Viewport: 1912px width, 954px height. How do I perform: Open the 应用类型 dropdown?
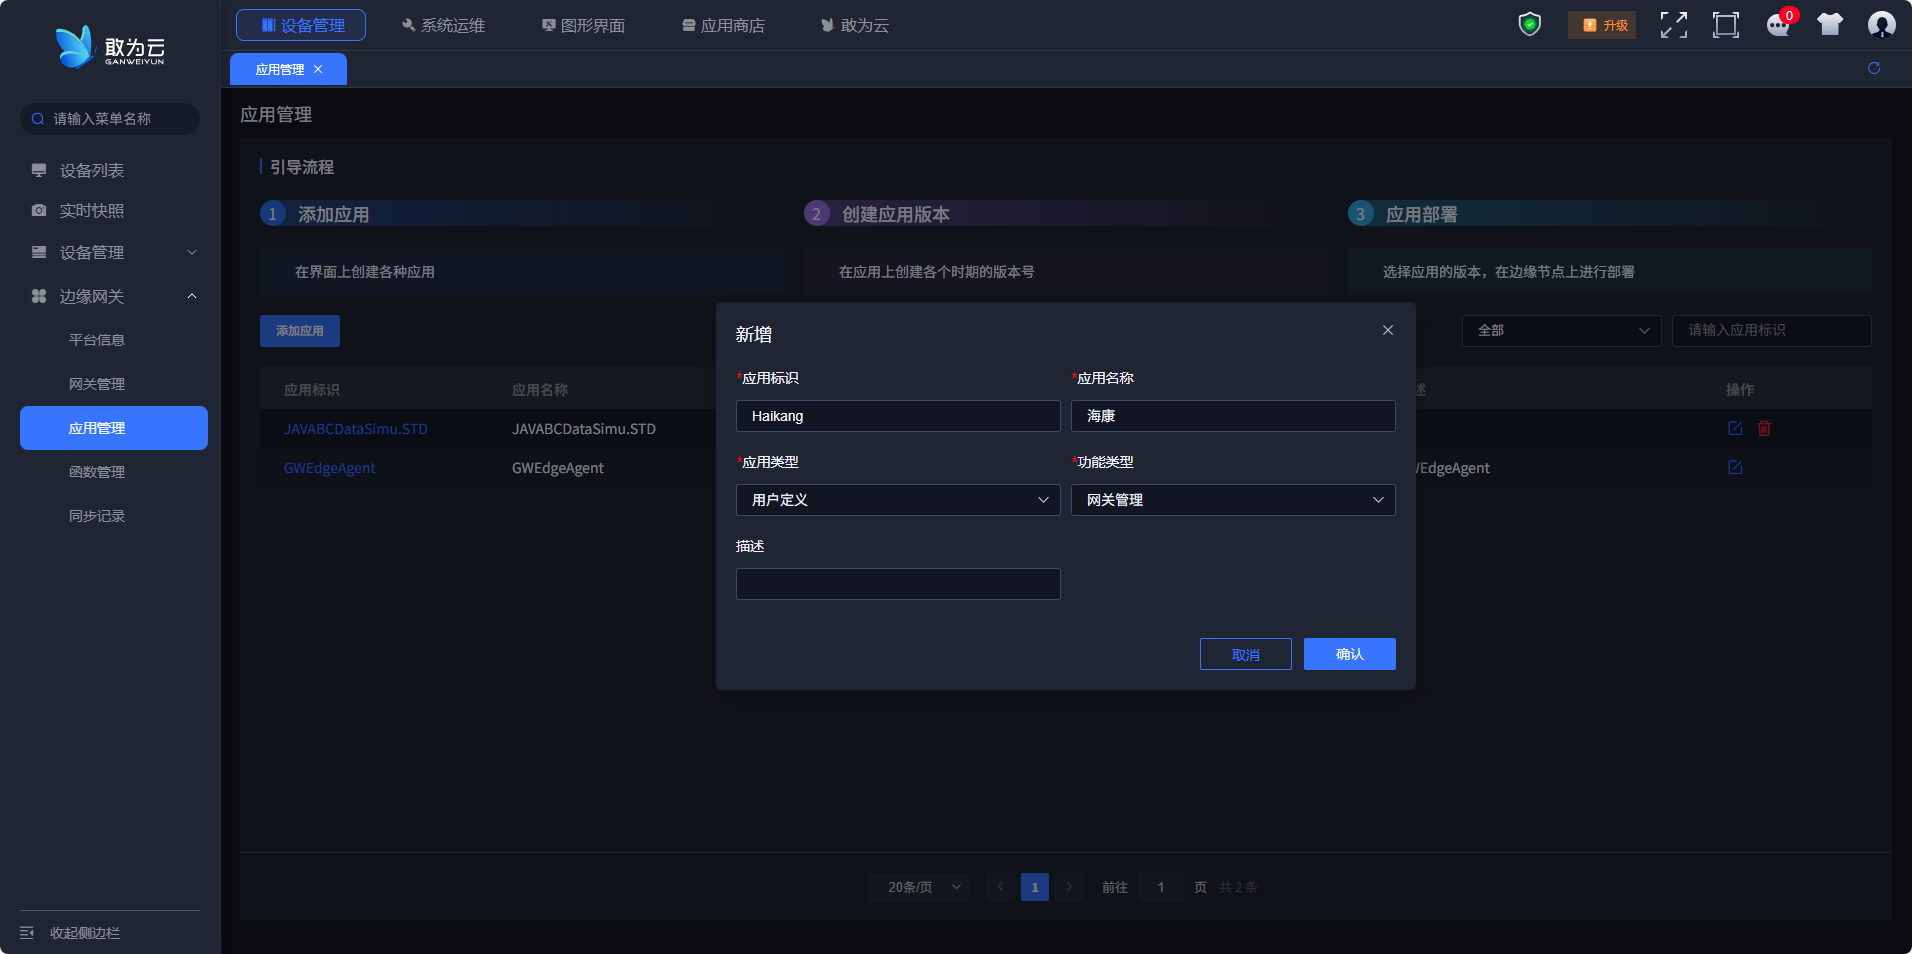pos(897,500)
